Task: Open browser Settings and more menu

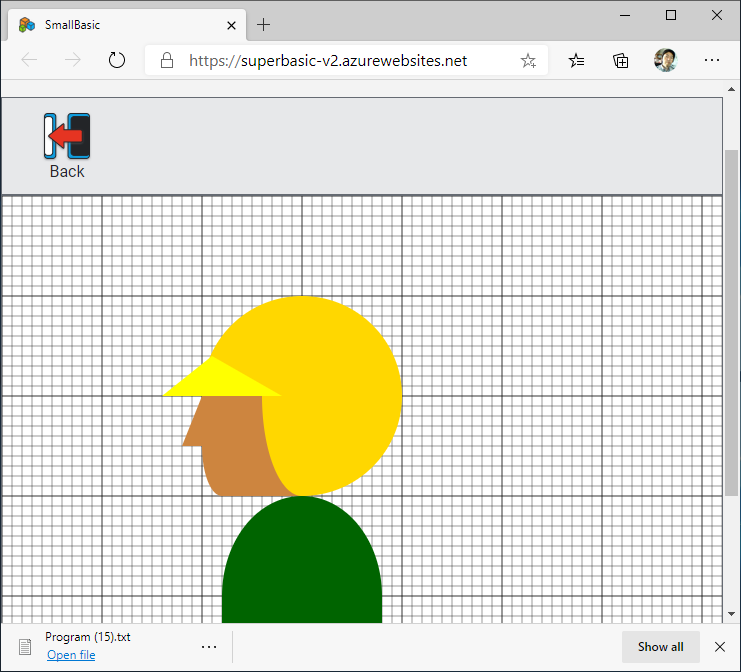Action: click(712, 60)
